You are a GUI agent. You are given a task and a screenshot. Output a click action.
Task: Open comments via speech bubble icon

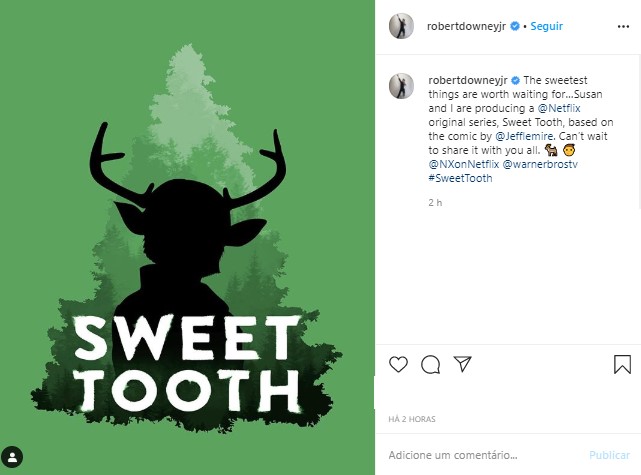[430, 364]
